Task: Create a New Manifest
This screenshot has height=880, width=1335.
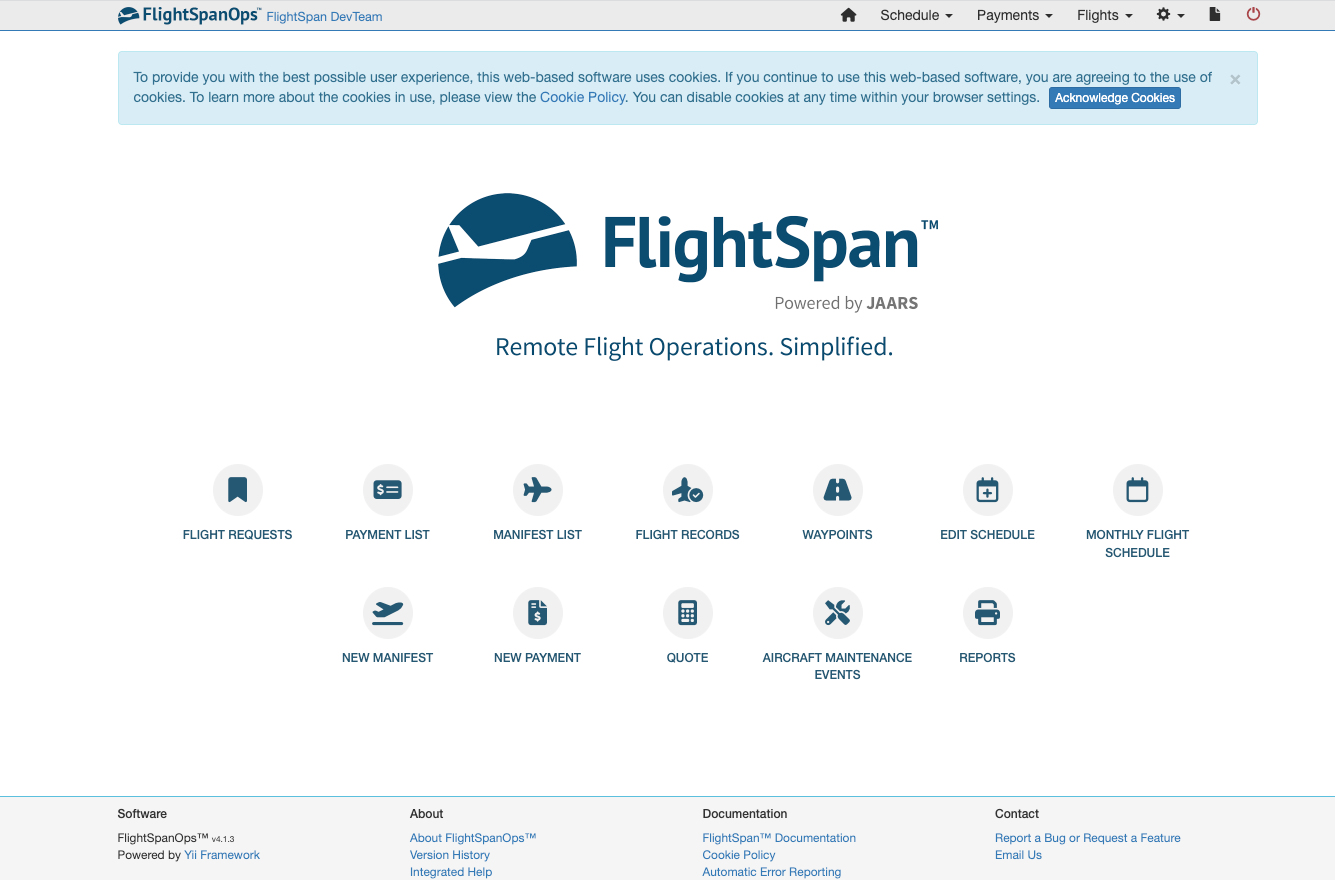Action: pos(387,612)
